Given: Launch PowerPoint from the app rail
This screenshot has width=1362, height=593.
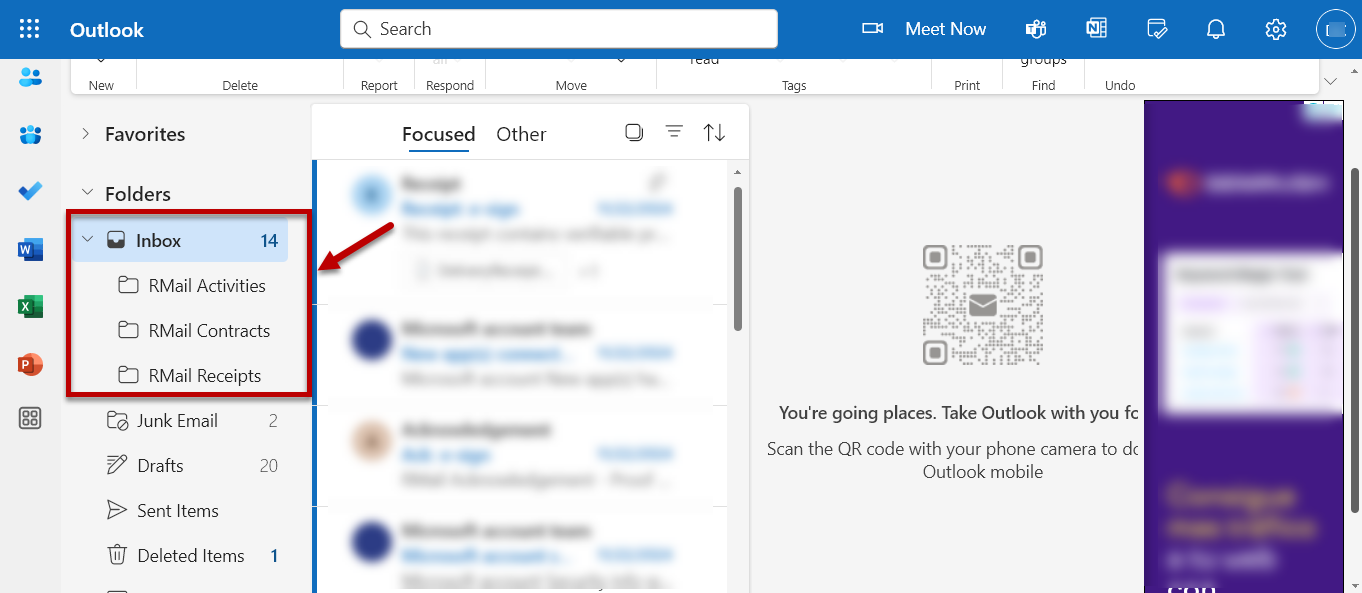Looking at the screenshot, I should pos(30,364).
